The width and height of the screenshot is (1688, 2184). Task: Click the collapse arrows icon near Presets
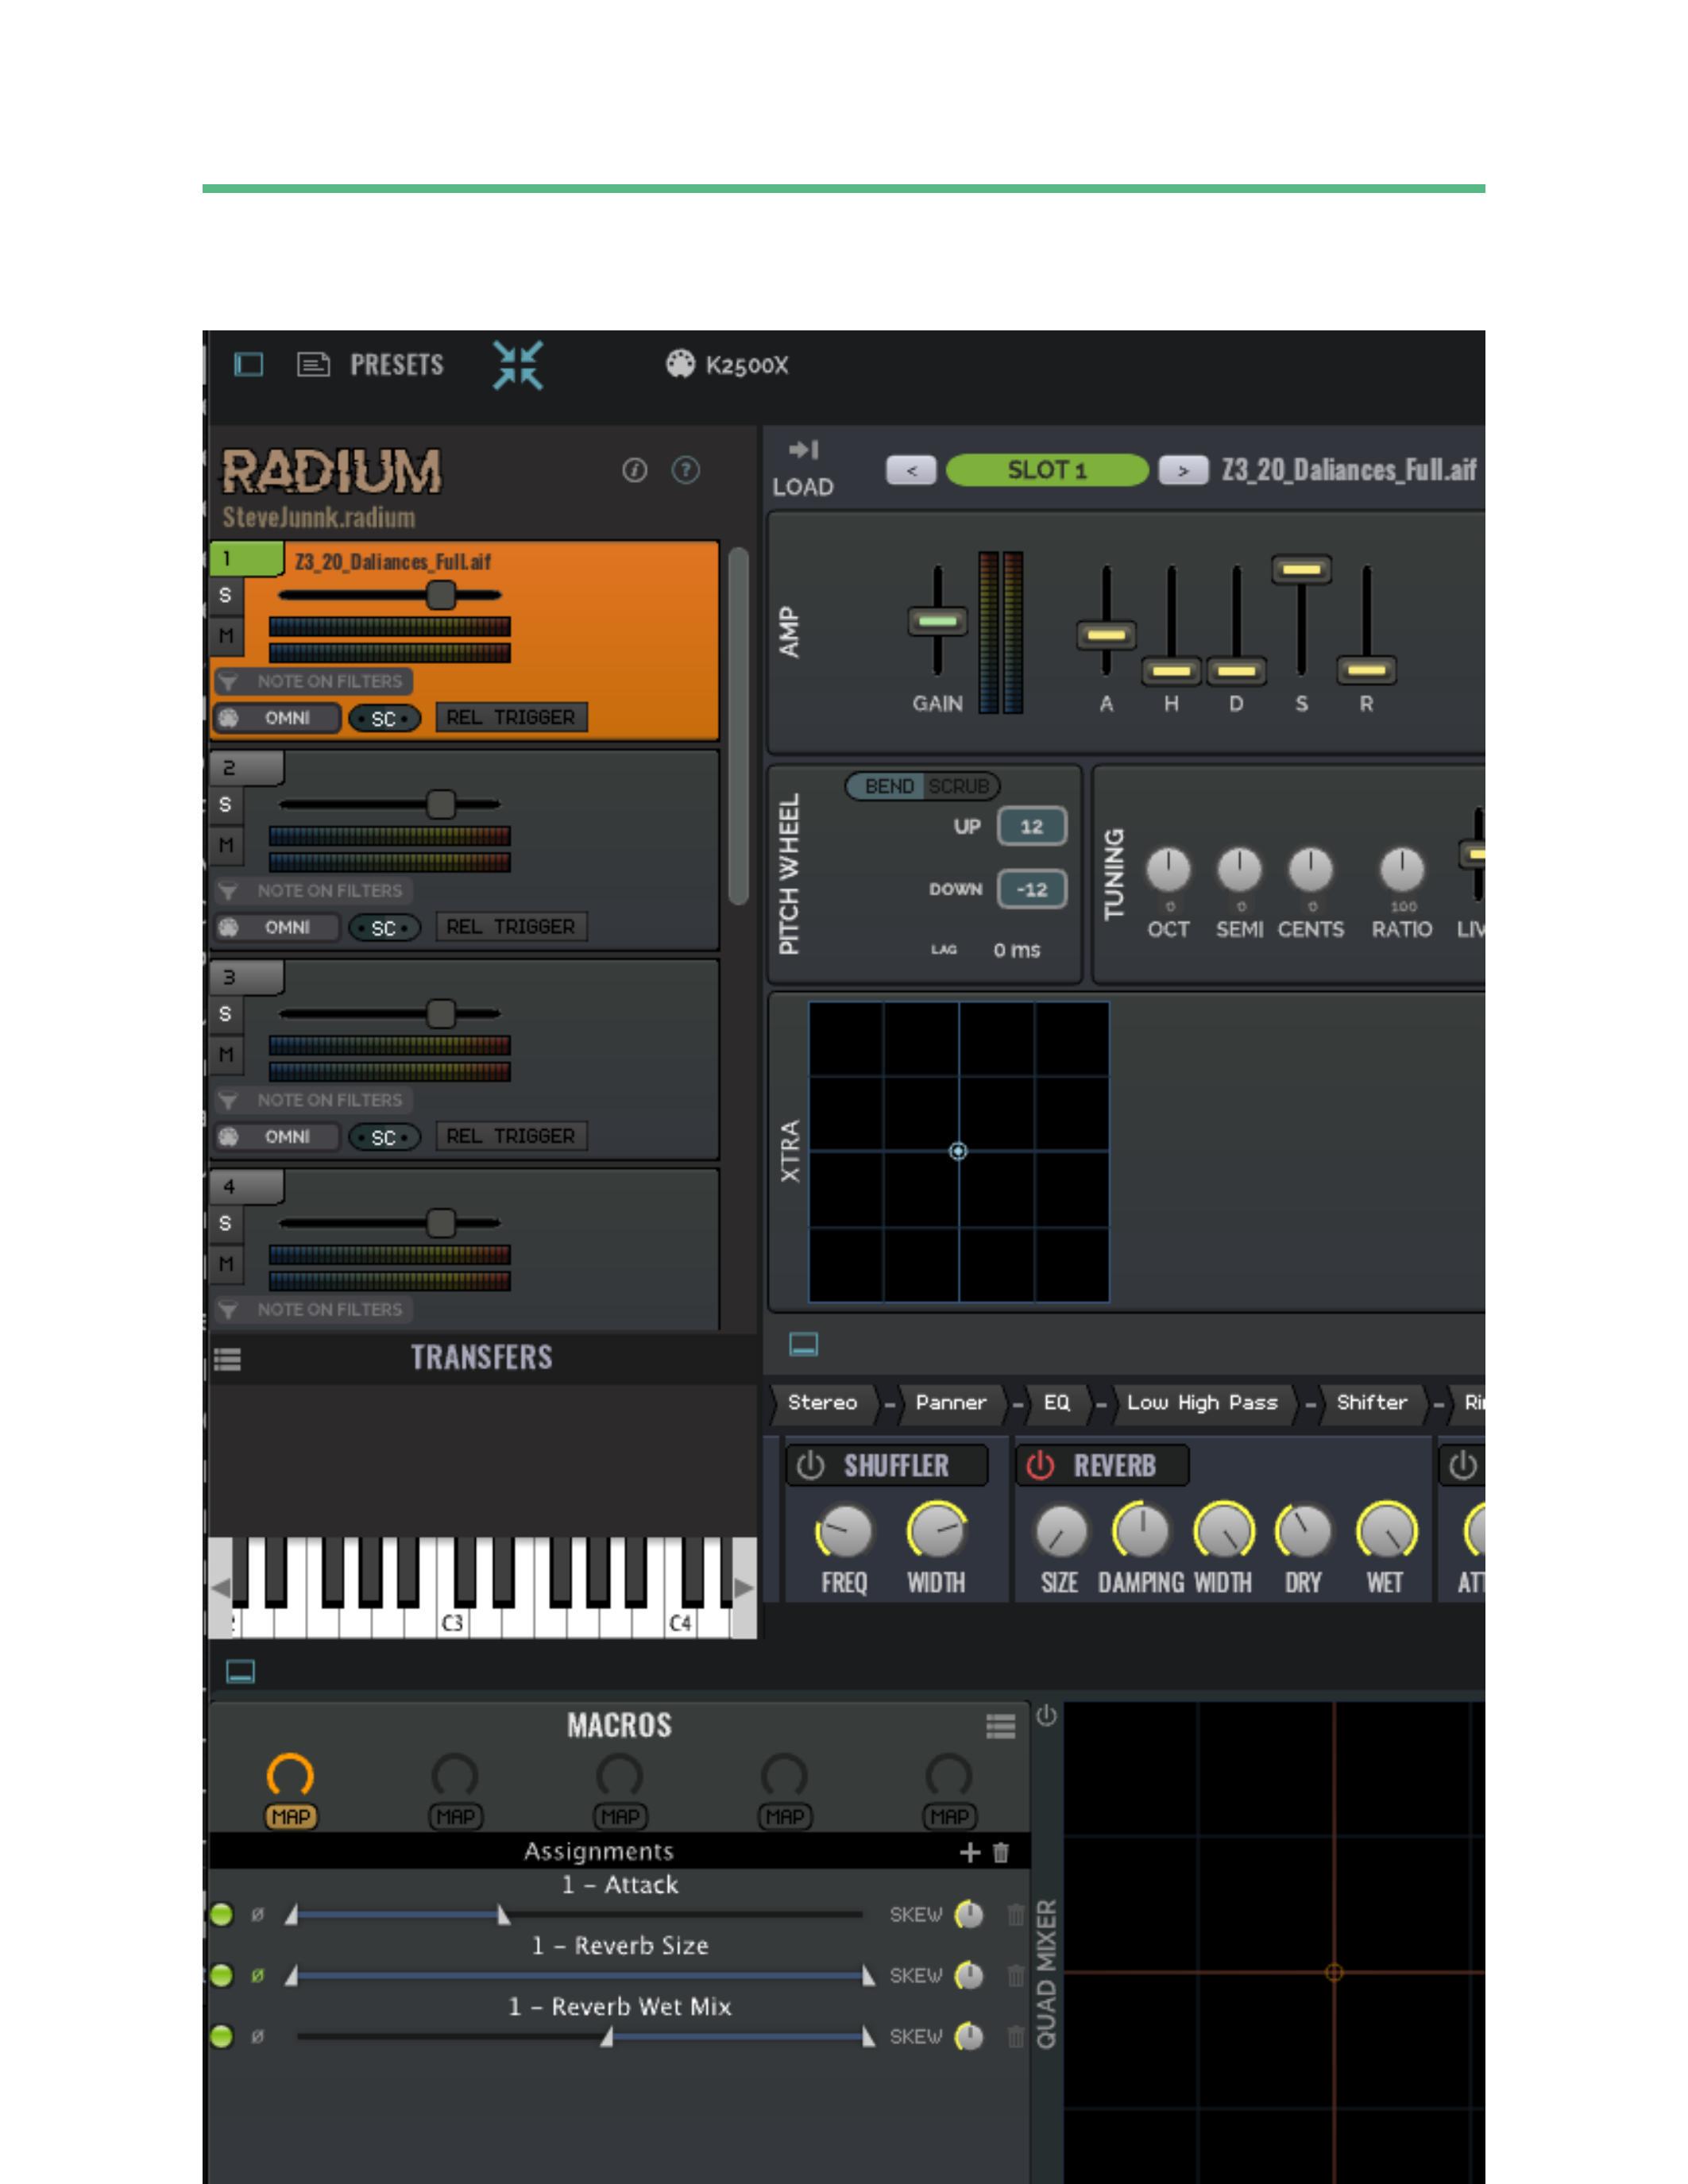pos(518,365)
